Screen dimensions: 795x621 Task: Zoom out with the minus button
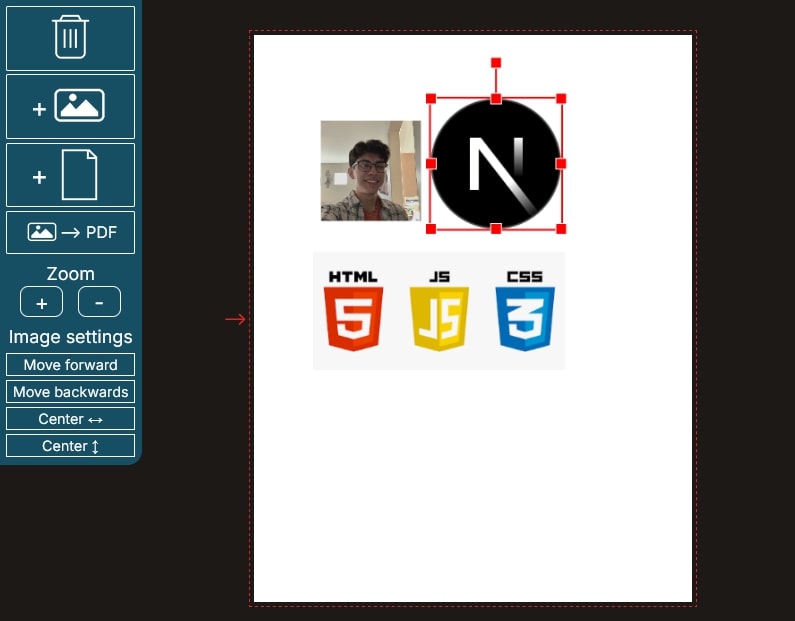pos(99,302)
